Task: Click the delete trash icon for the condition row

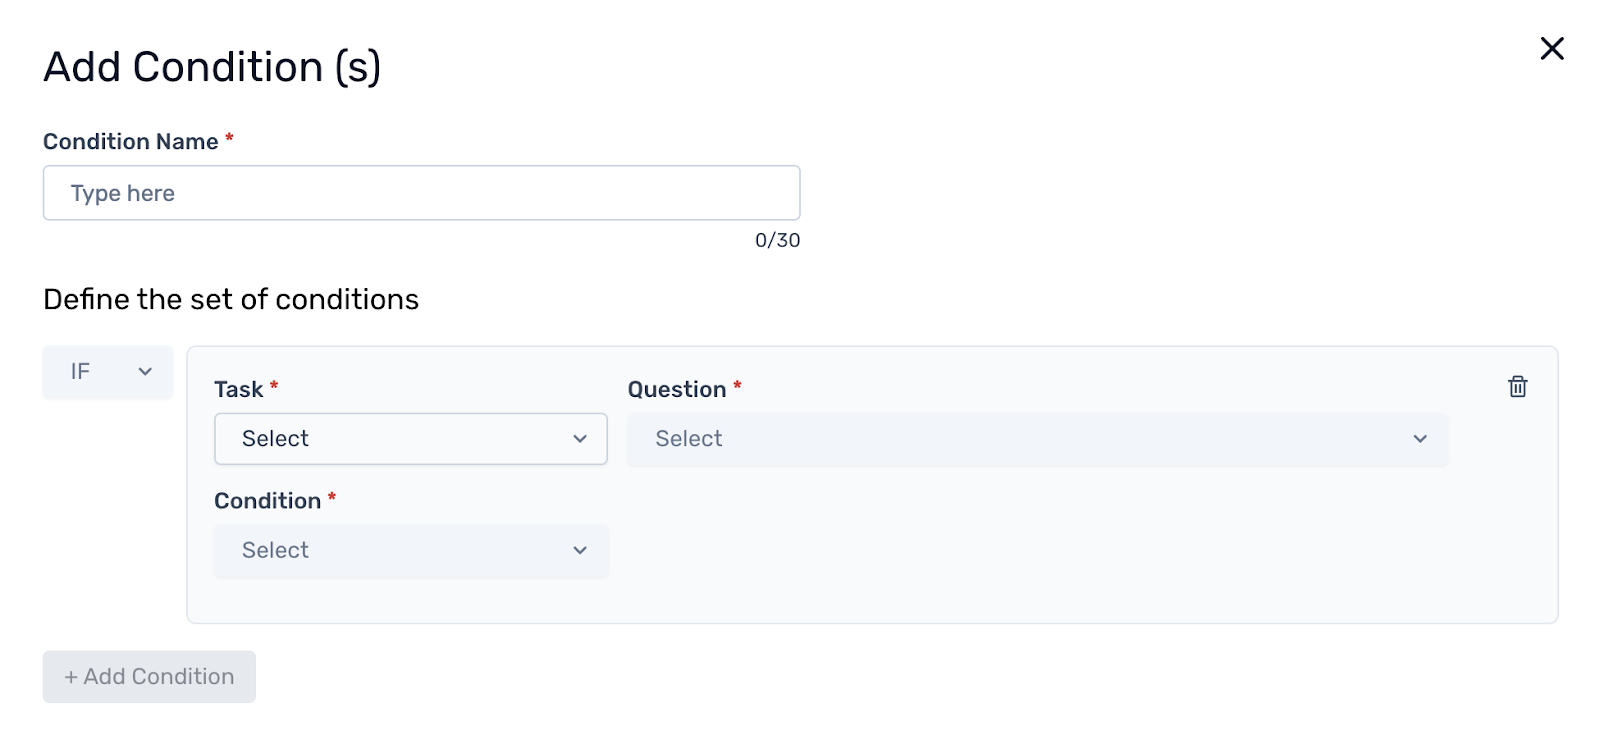Action: [1517, 386]
